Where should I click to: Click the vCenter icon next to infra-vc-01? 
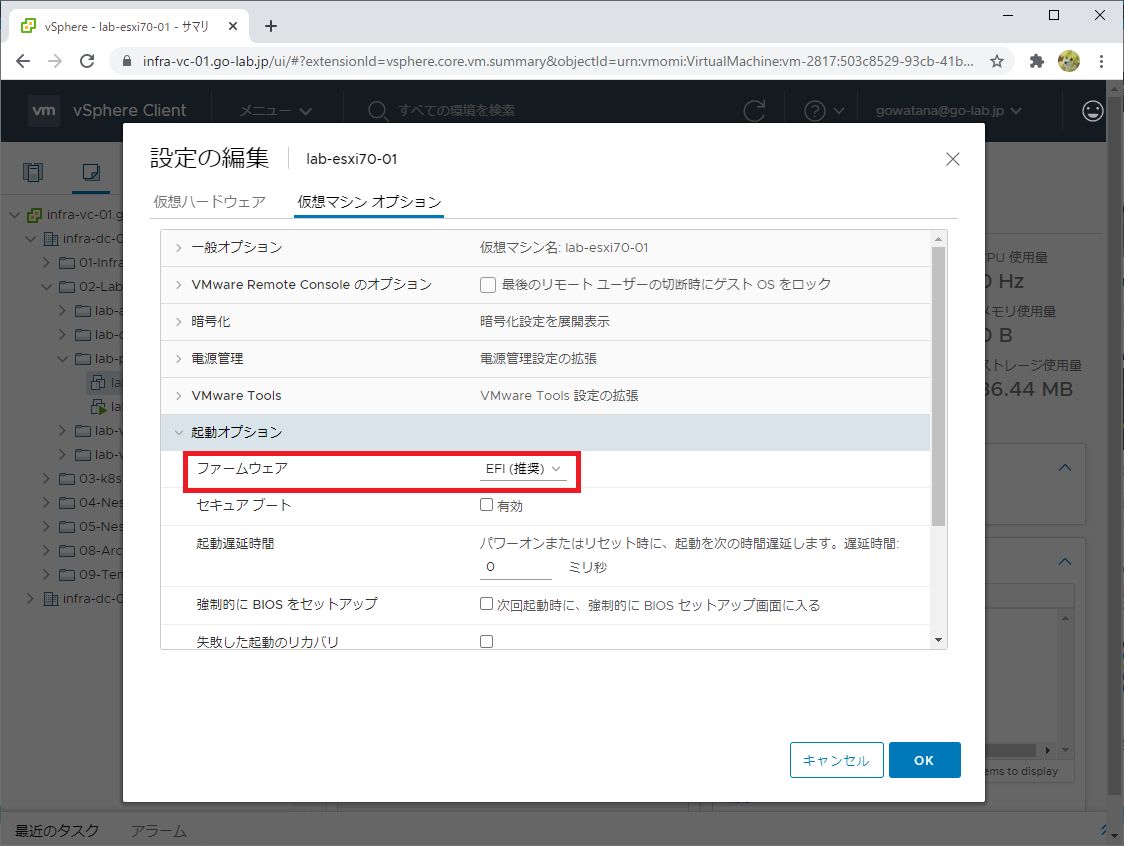point(34,214)
